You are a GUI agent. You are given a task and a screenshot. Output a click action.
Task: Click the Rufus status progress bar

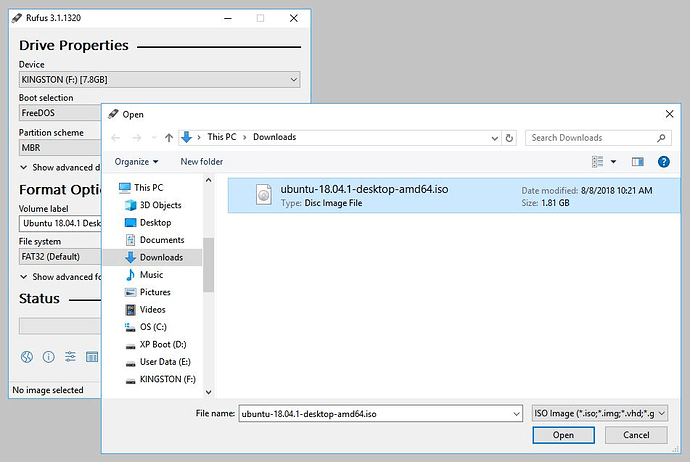coord(60,326)
